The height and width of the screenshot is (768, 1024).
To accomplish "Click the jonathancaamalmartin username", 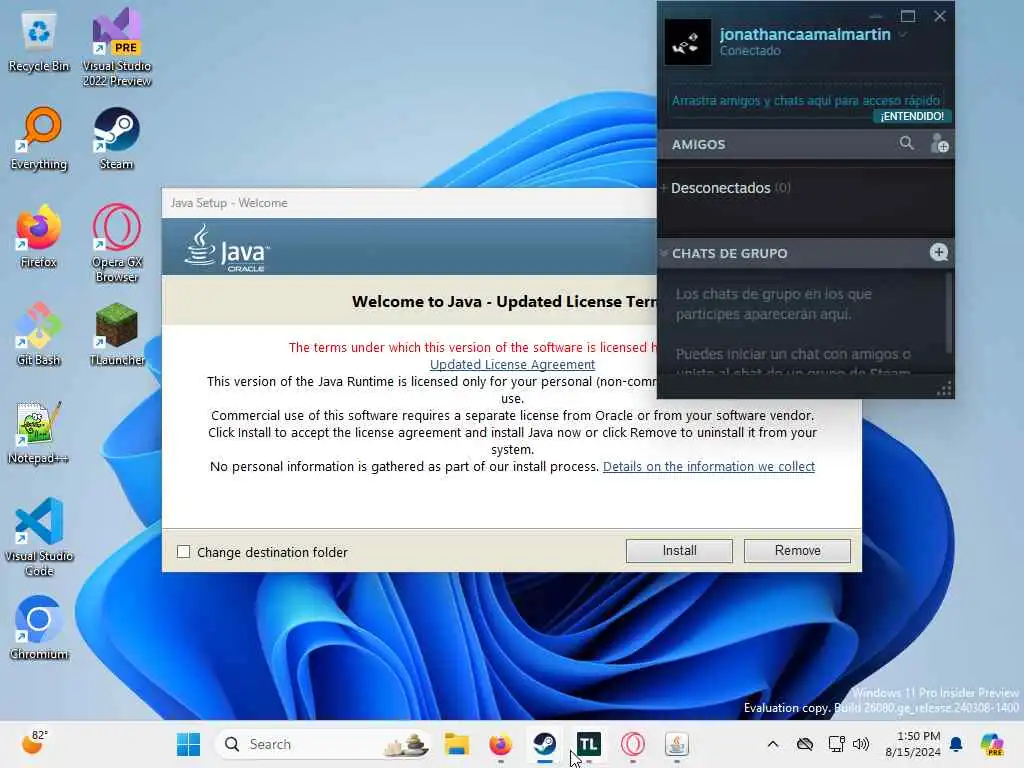I will [x=805, y=34].
